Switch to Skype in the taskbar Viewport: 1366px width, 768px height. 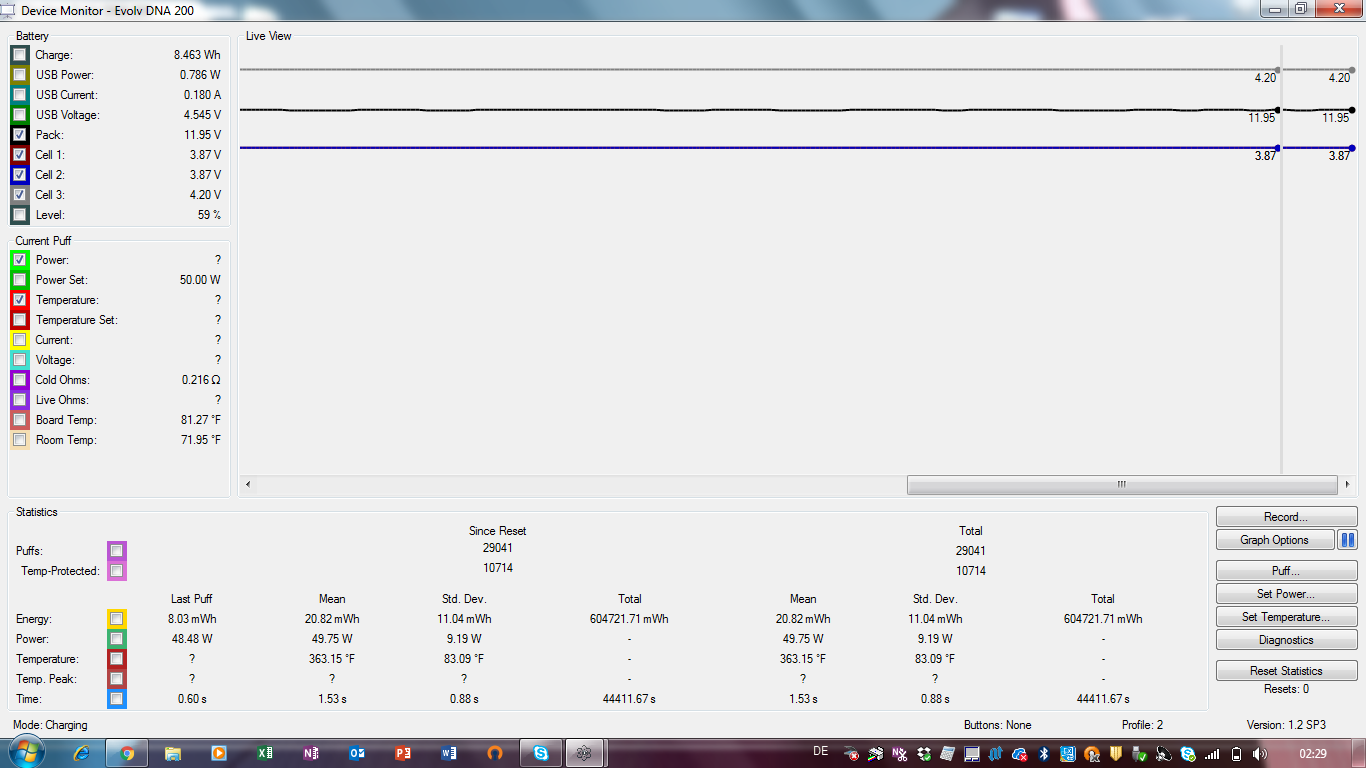[x=541, y=753]
